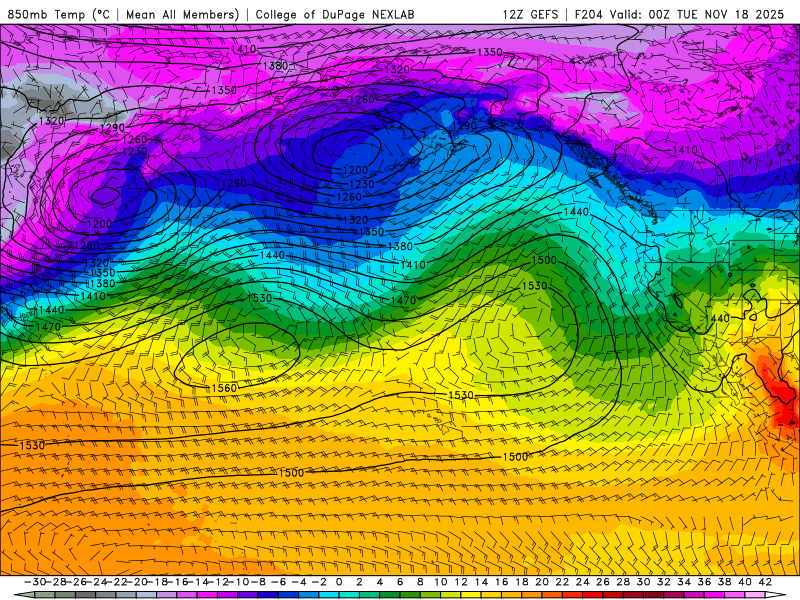
Task: Click the '850mb Temp (°C' title text
Action: coord(58,14)
